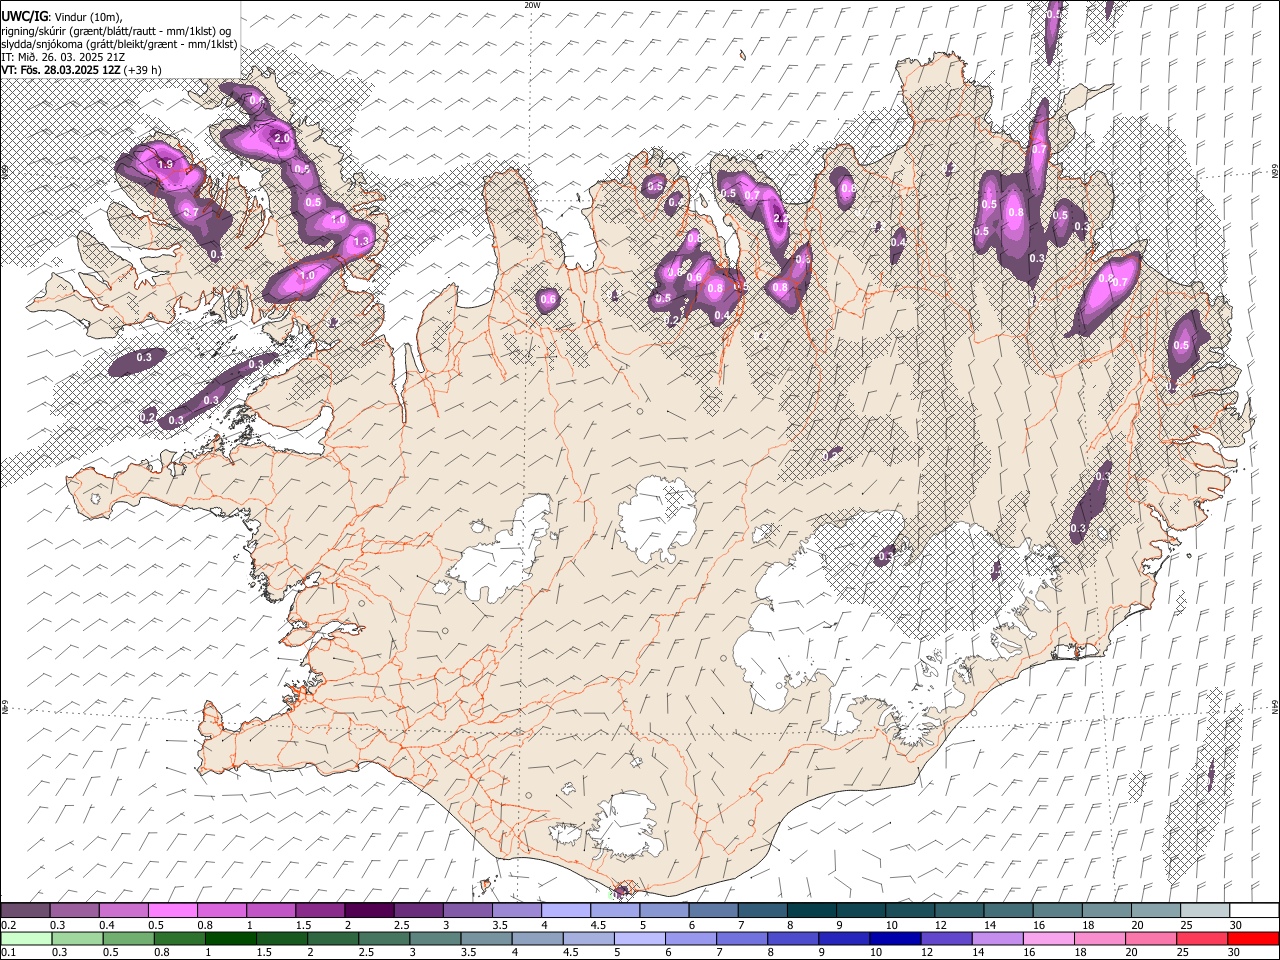Click the '0.4' label in the top legend row
Viewport: 1280px width, 960px height.
(106, 925)
